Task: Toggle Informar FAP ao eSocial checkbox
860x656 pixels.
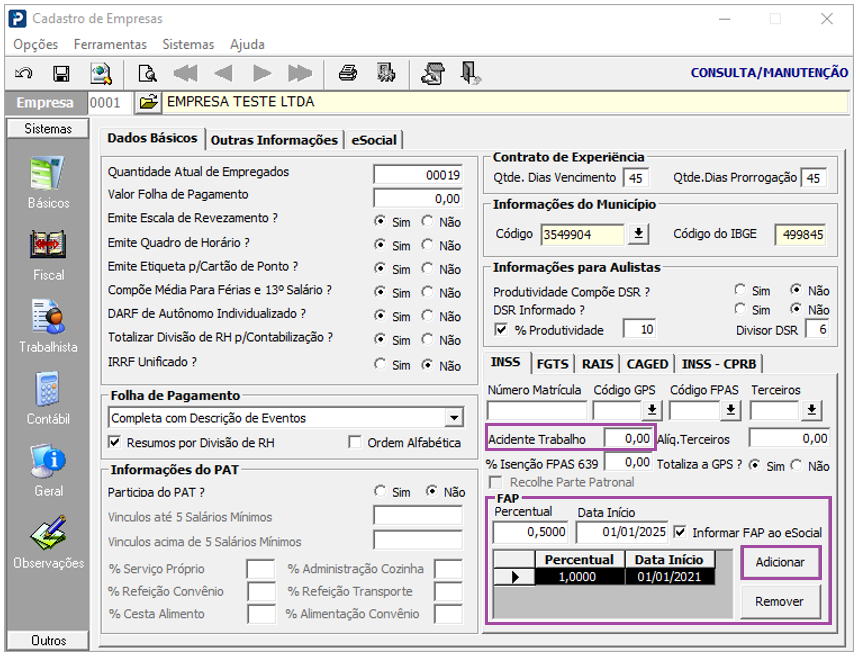Action: point(681,532)
